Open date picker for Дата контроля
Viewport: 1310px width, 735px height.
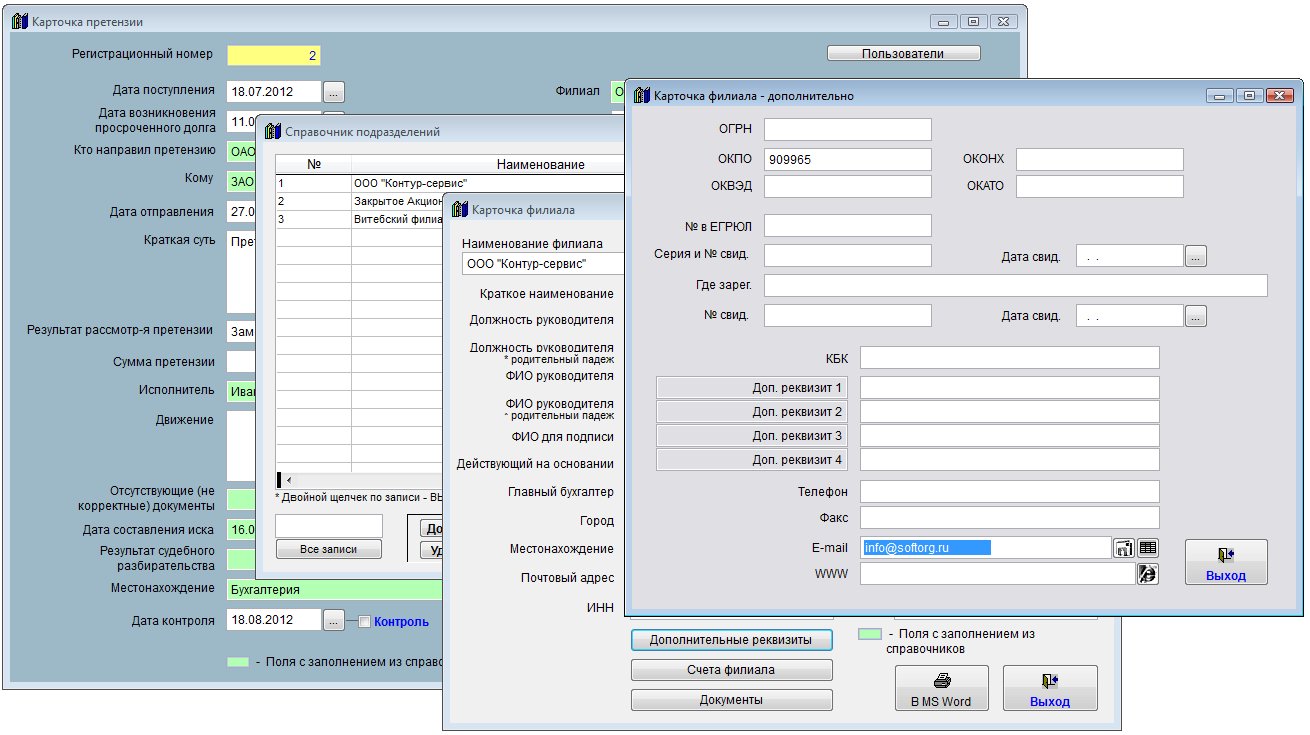(334, 620)
